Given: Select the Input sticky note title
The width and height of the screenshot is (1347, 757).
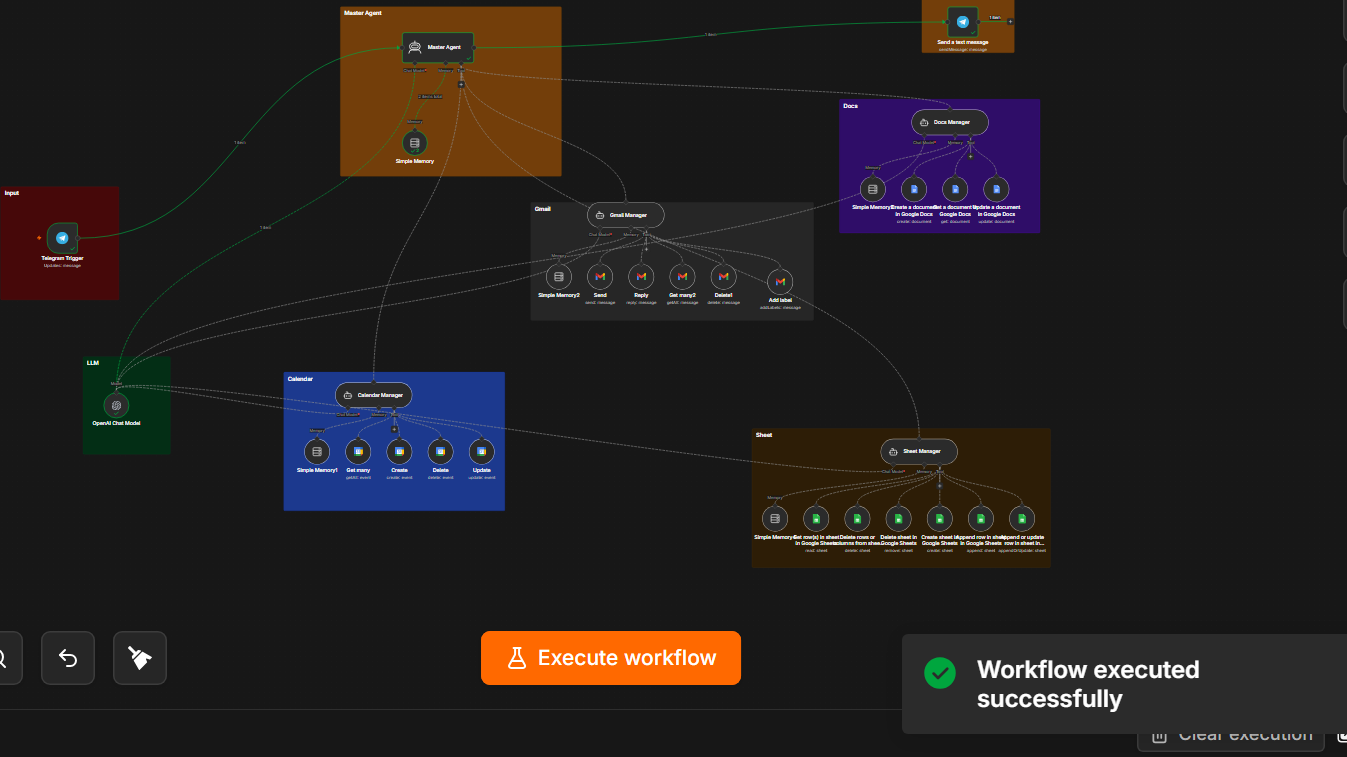Looking at the screenshot, I should point(12,193).
